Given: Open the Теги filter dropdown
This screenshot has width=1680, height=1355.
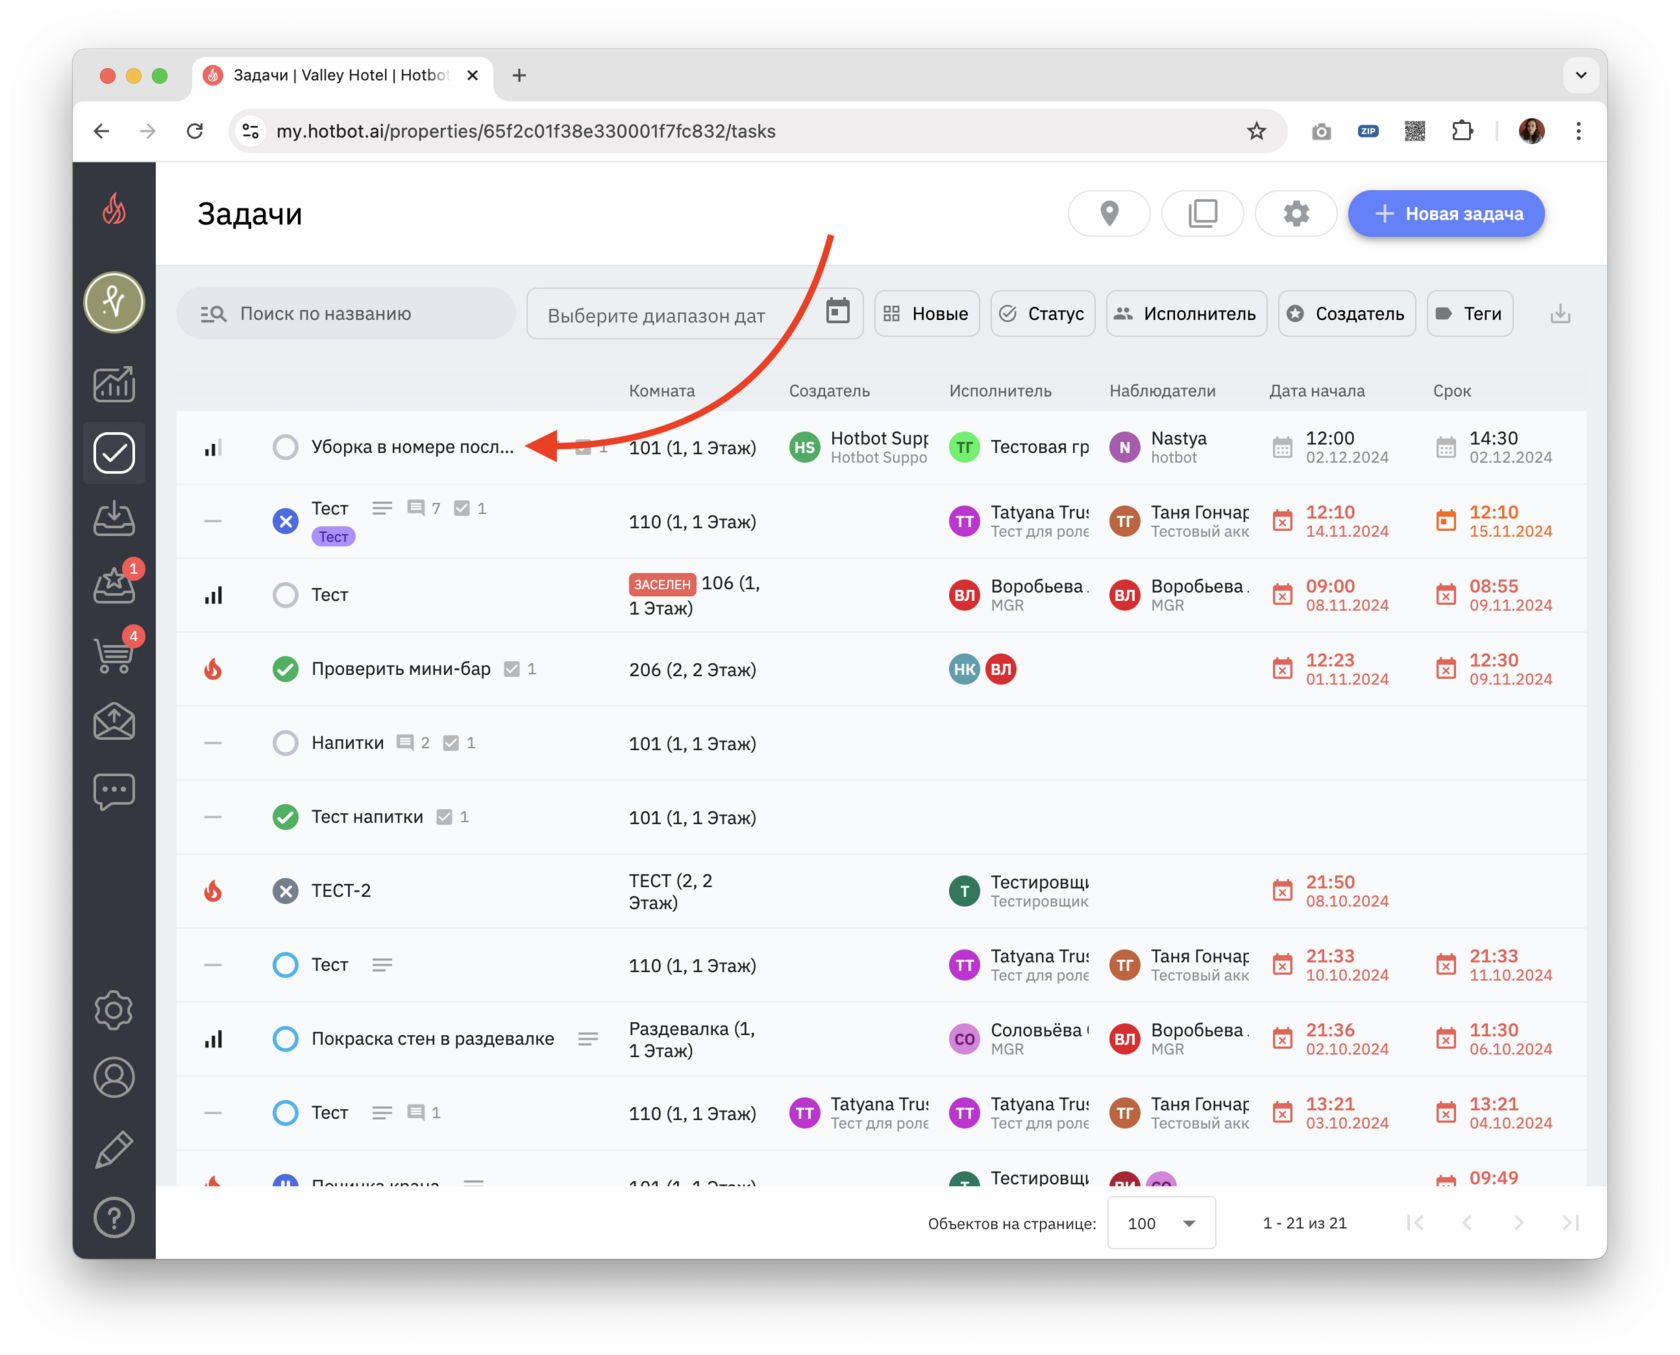Looking at the screenshot, I should [x=1470, y=314].
